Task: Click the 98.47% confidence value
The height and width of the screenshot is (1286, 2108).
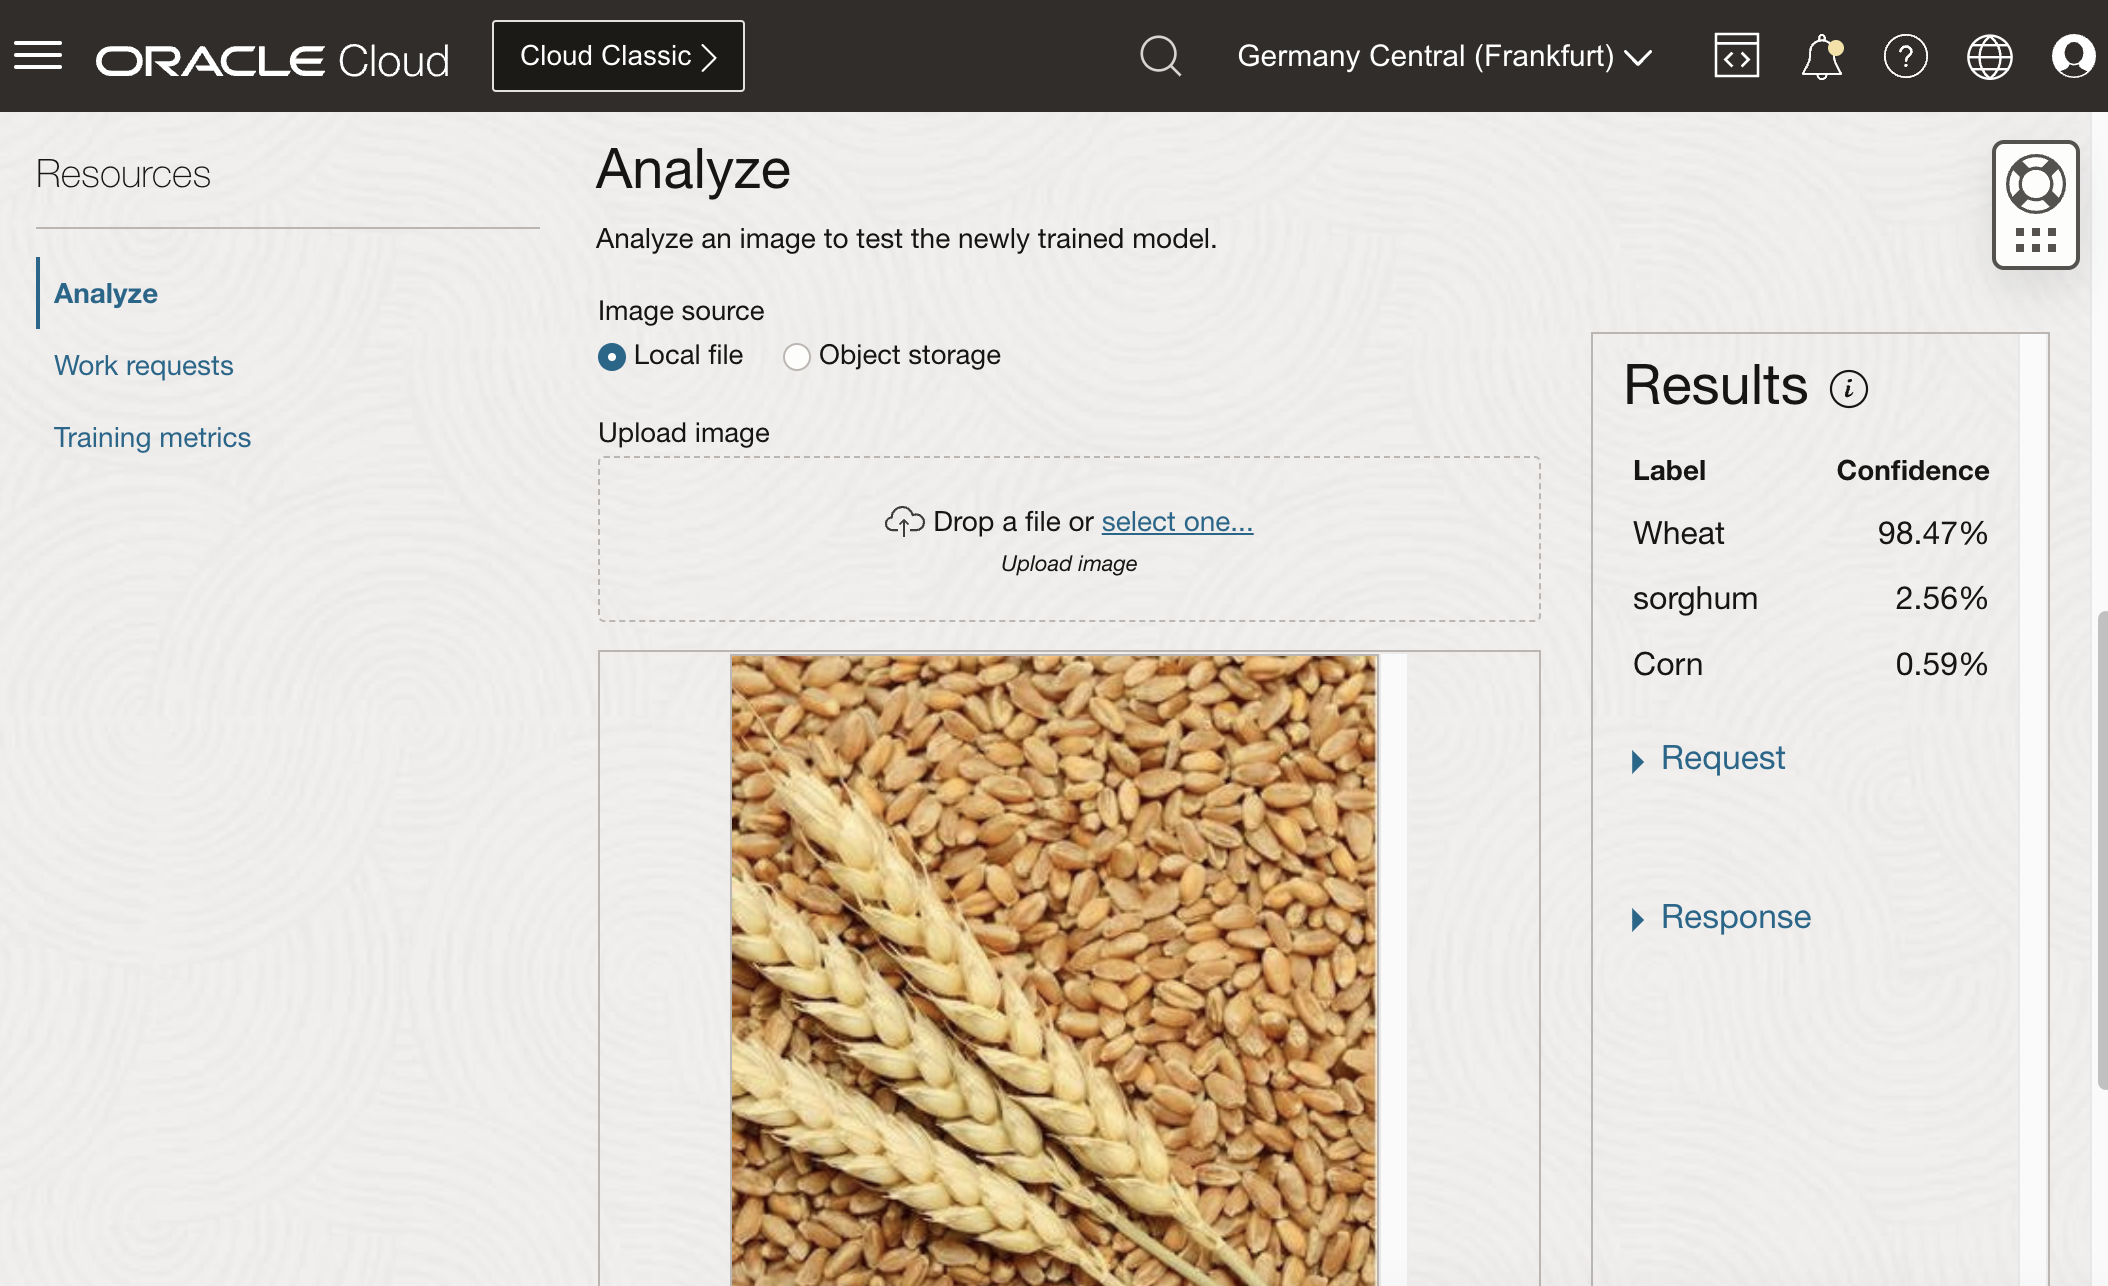Action: [x=1932, y=533]
